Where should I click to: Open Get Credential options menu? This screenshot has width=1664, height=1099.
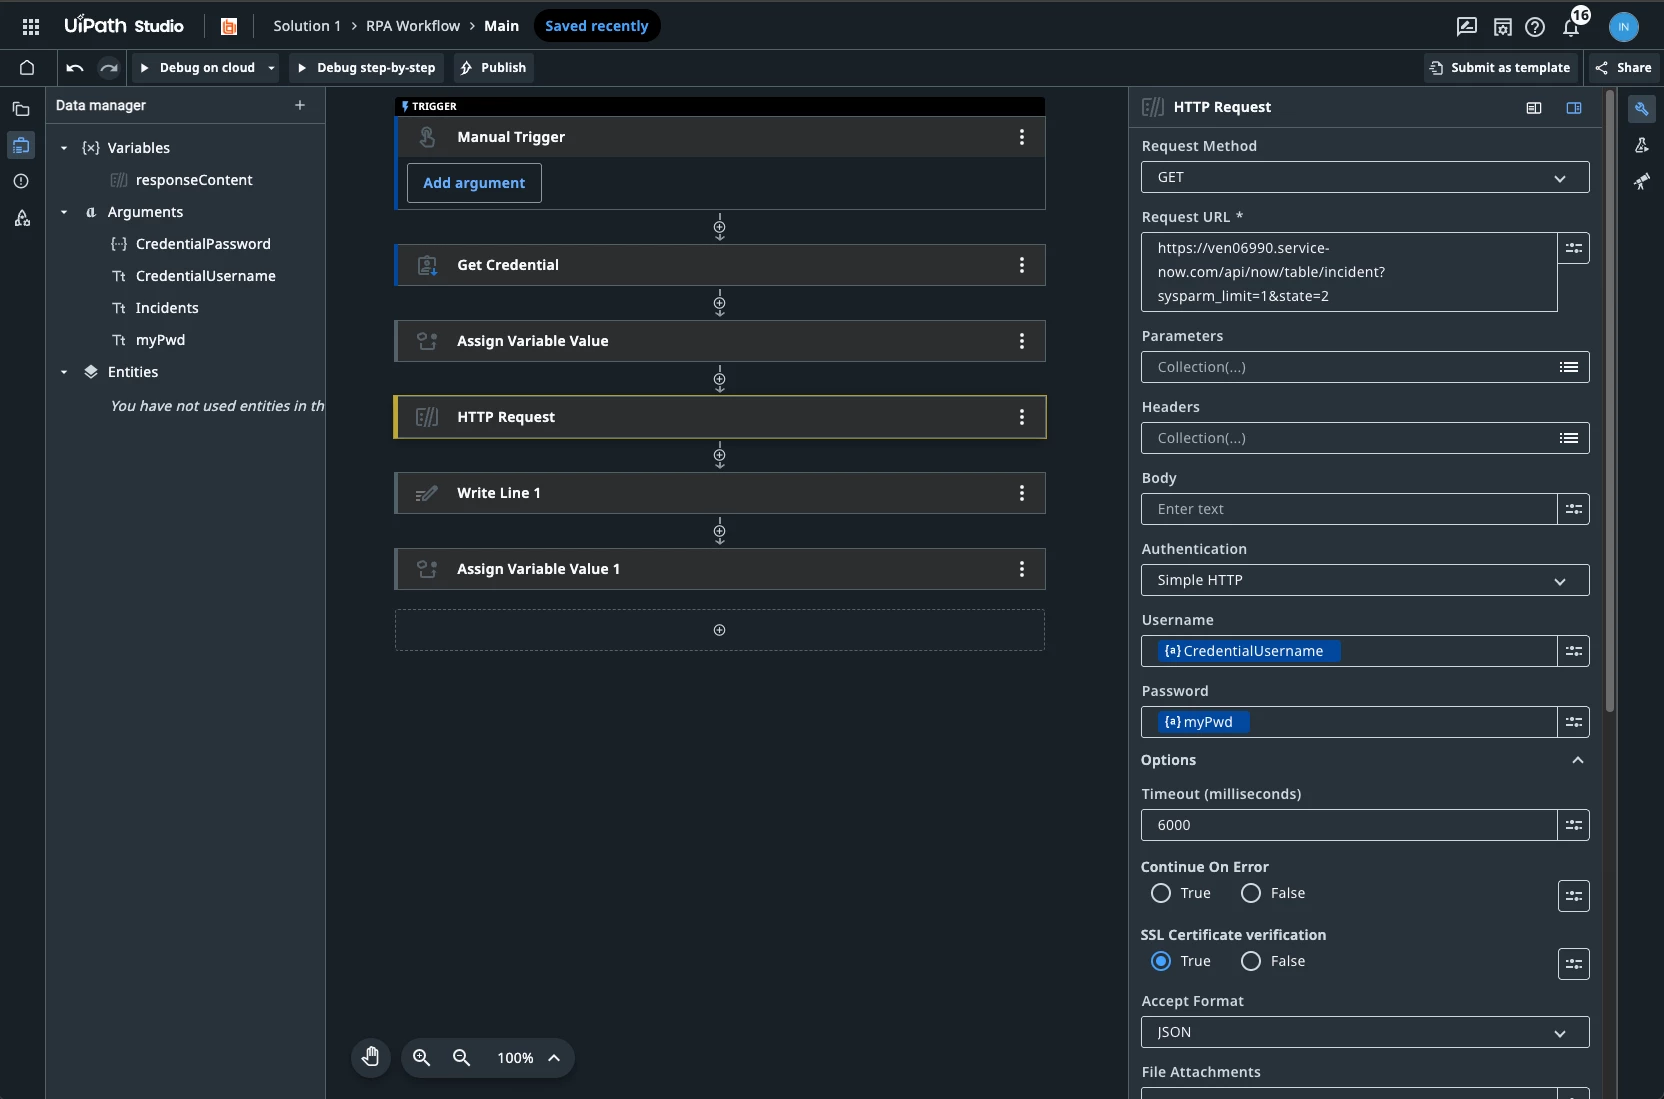[x=1021, y=265]
